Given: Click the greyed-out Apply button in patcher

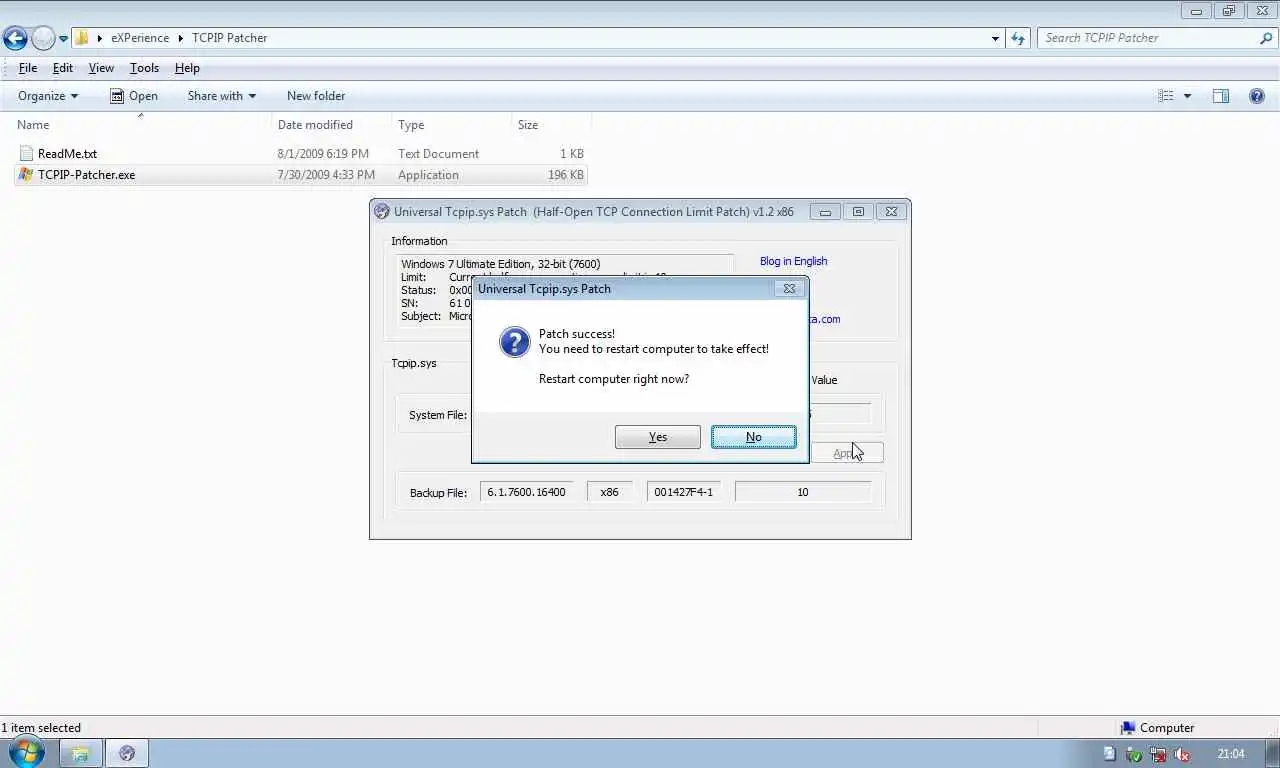Looking at the screenshot, I should point(846,453).
